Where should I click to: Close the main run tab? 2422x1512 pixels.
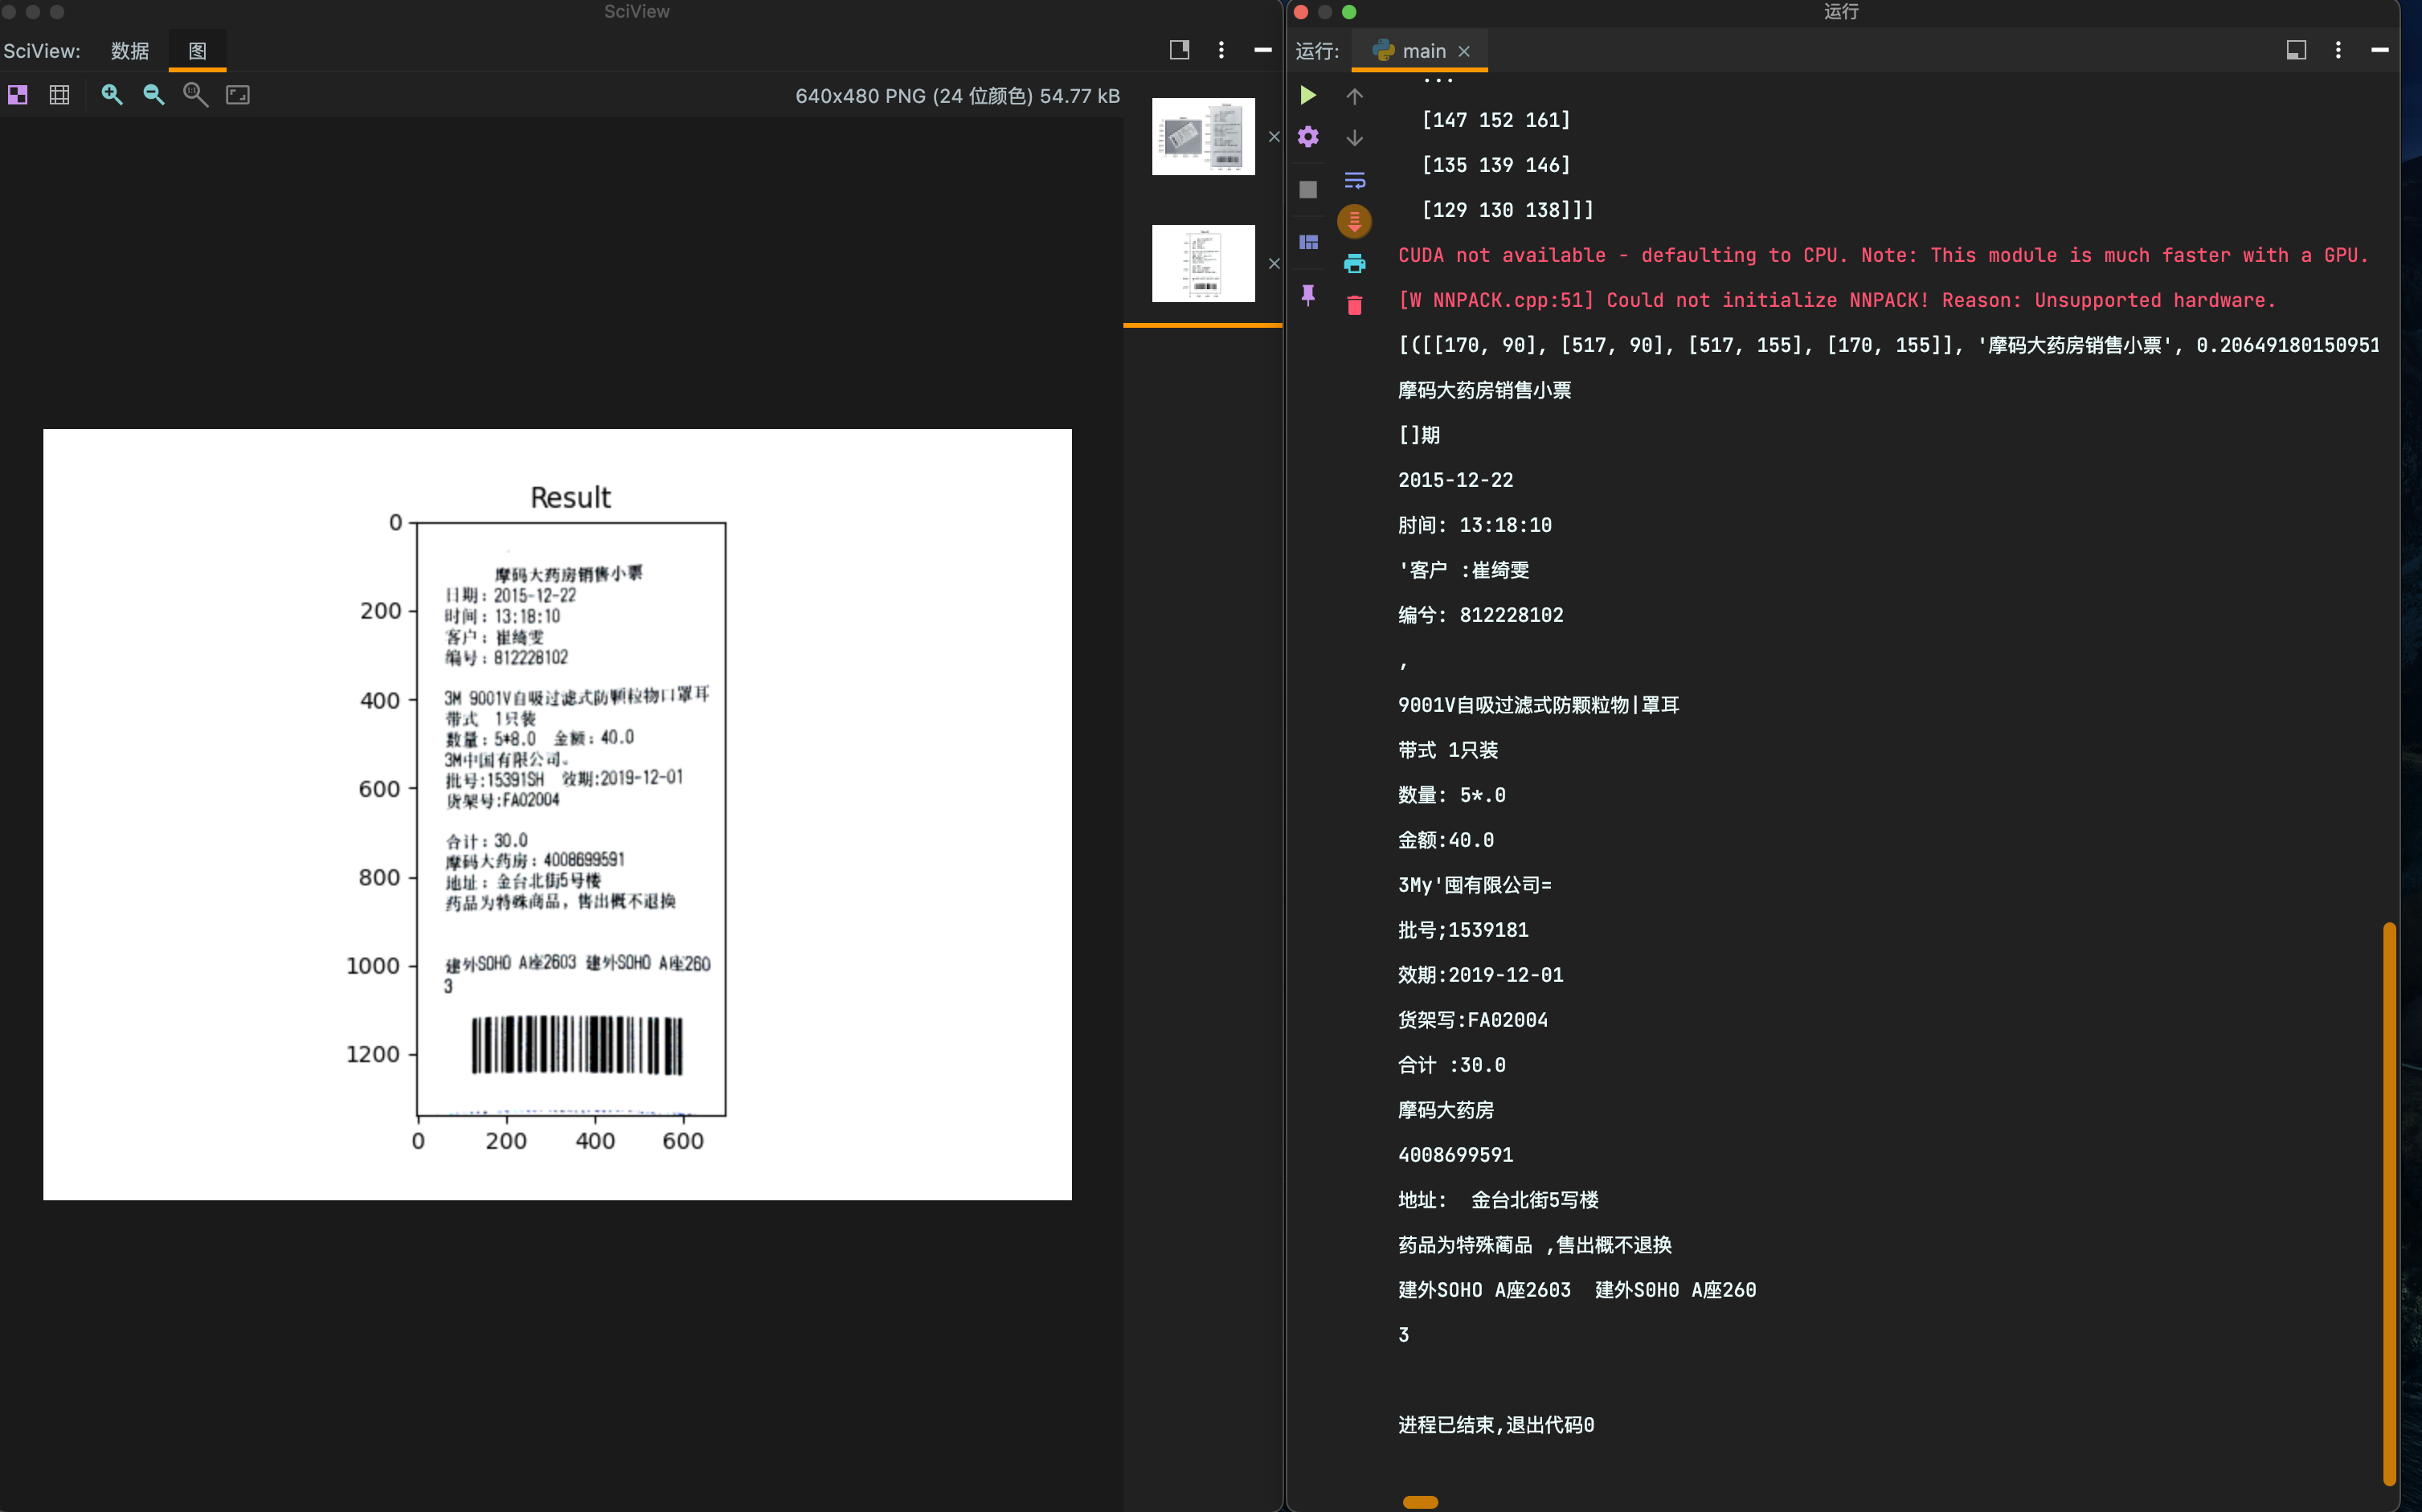pos(1464,52)
